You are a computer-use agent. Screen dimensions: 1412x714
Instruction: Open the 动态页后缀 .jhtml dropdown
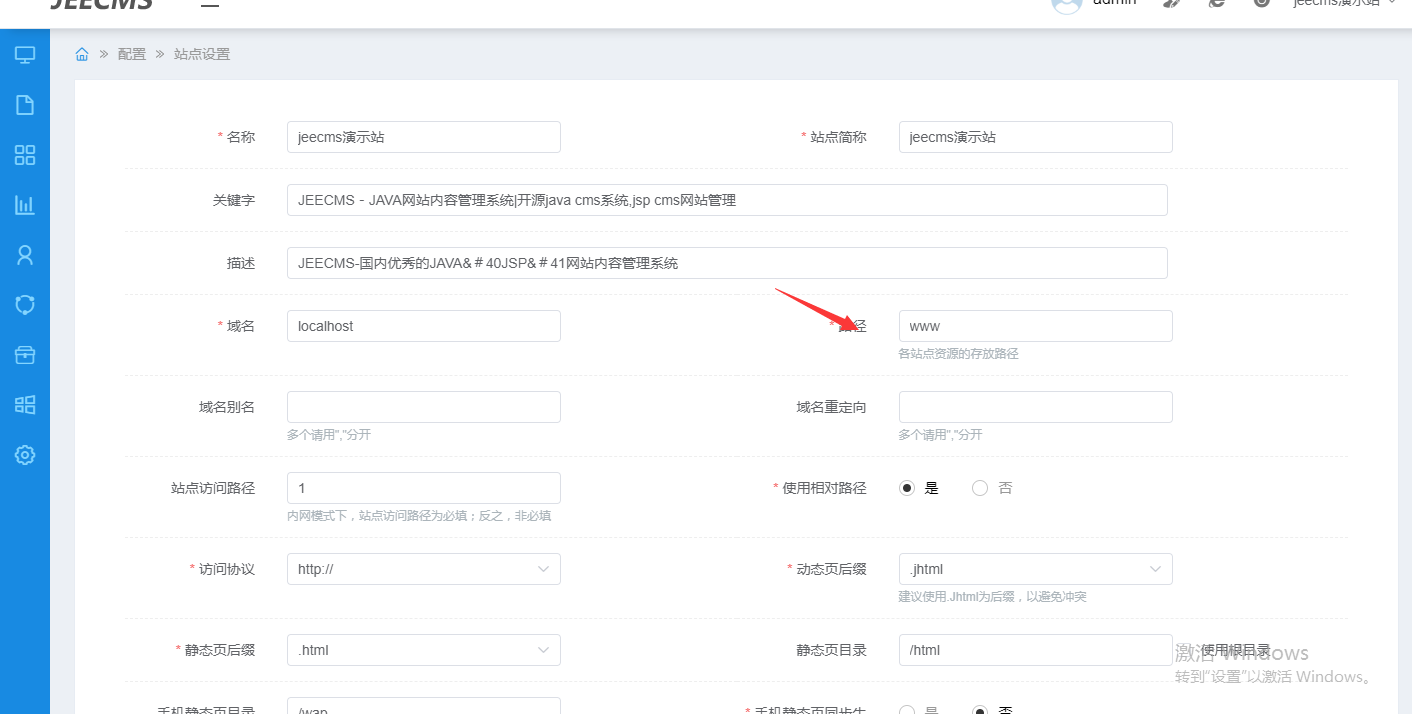[x=1036, y=569]
